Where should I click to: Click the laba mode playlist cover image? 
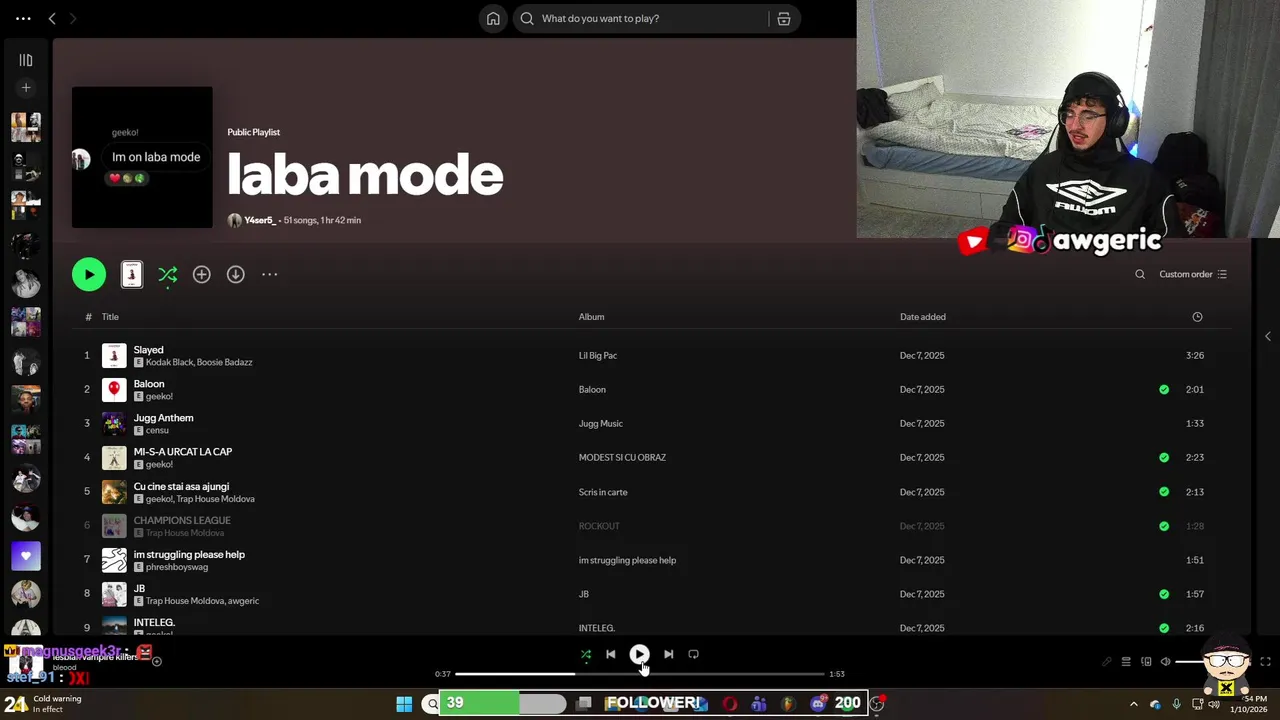(142, 157)
